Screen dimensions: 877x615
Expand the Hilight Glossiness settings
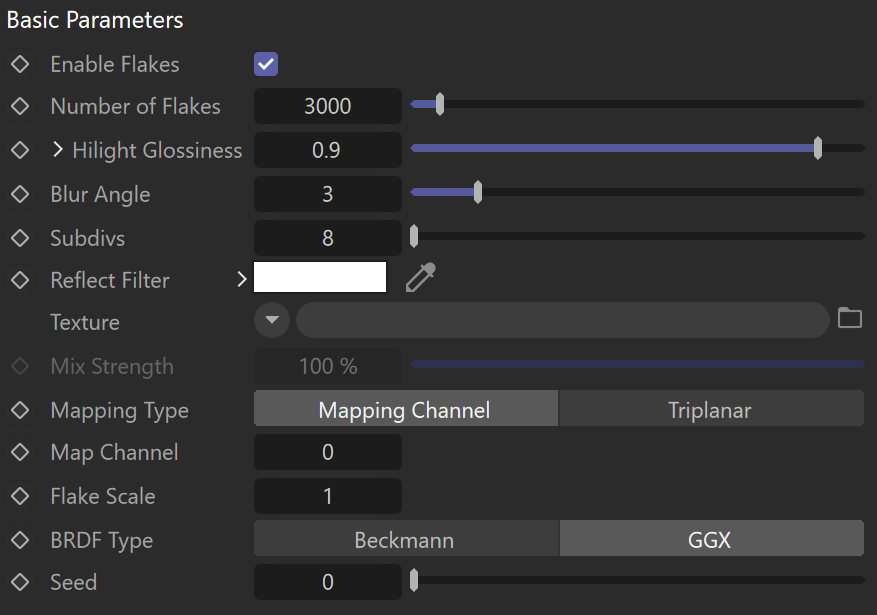(58, 149)
